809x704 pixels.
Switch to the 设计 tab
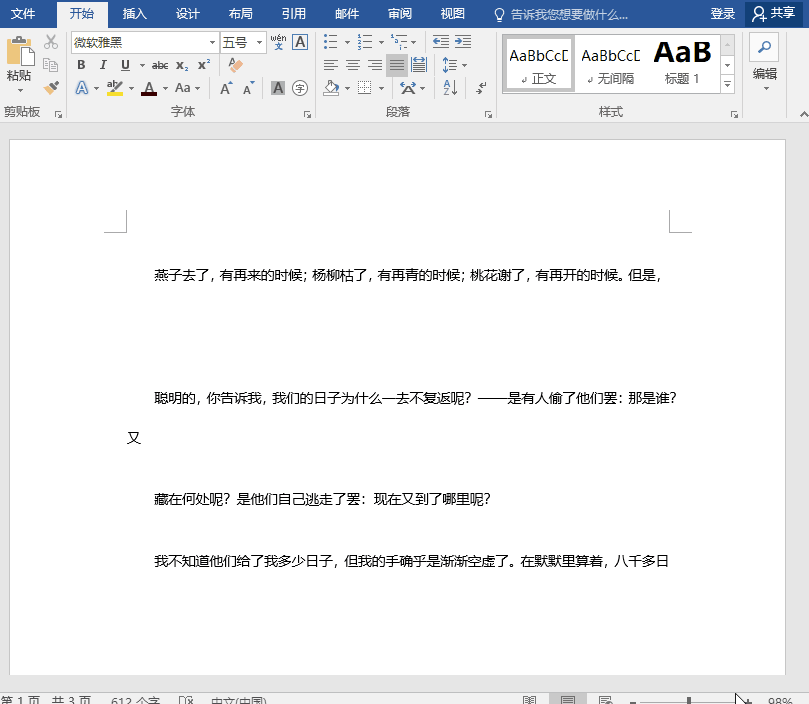point(187,14)
